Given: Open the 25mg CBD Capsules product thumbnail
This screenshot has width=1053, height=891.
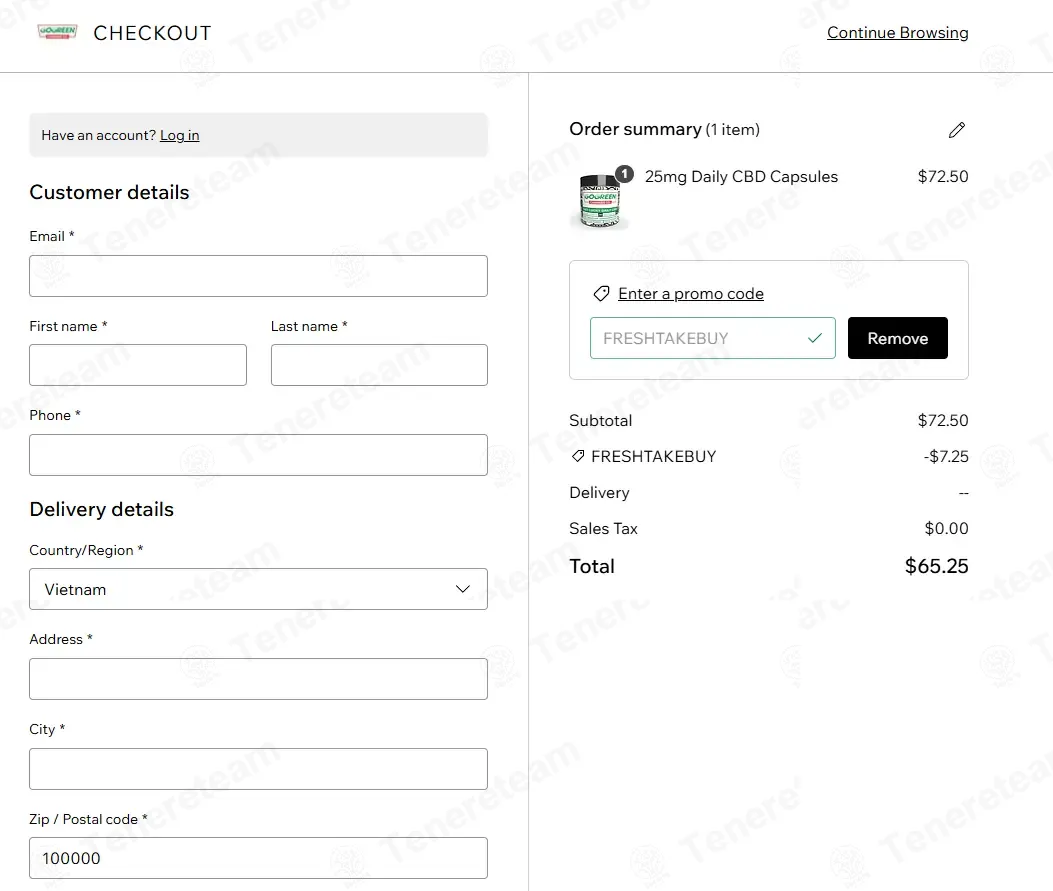Looking at the screenshot, I should coord(600,199).
